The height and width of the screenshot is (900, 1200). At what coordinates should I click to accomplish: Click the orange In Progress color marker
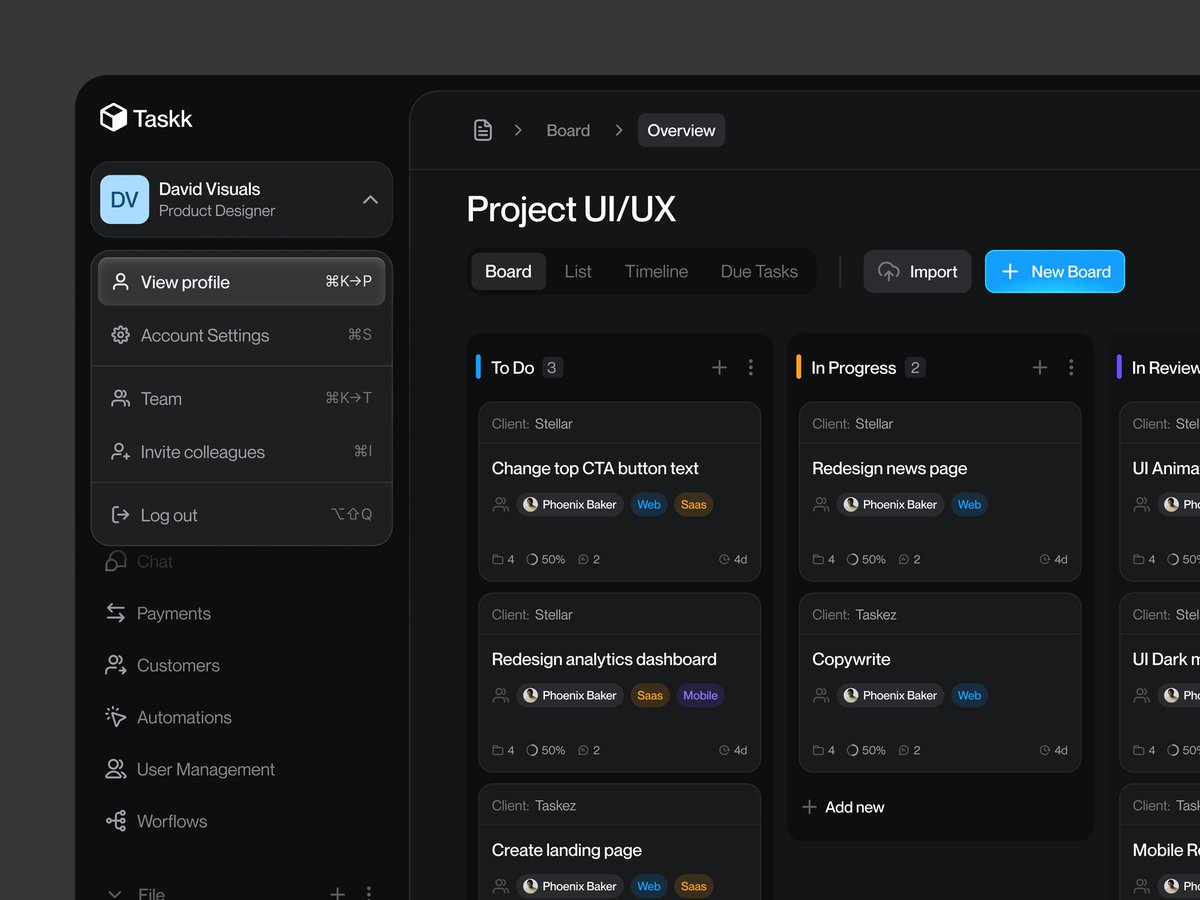click(x=799, y=367)
